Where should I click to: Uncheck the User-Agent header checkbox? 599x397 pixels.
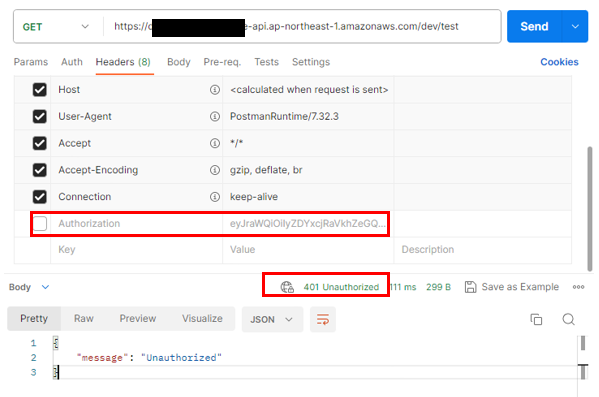pyautogui.click(x=40, y=117)
